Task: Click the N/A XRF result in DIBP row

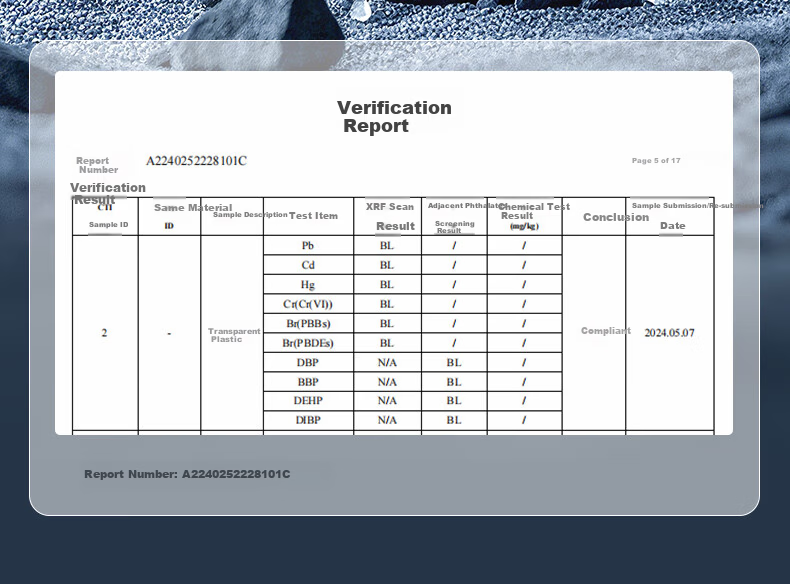Action: click(x=387, y=420)
